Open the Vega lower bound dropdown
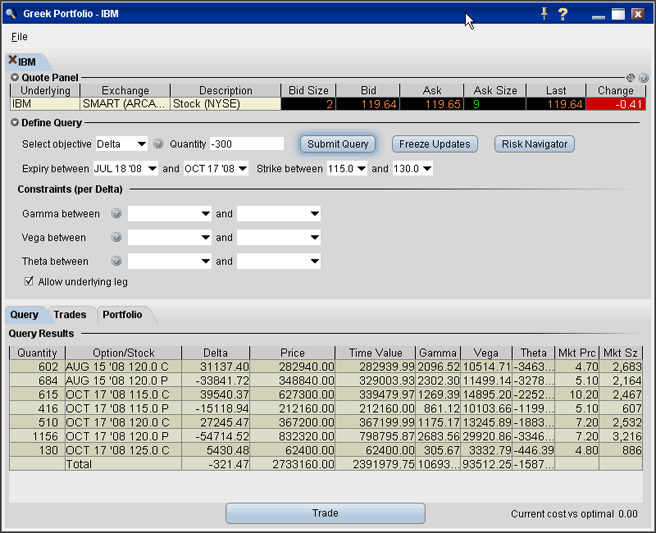Screen dimensions: 656x533 click(x=169, y=237)
